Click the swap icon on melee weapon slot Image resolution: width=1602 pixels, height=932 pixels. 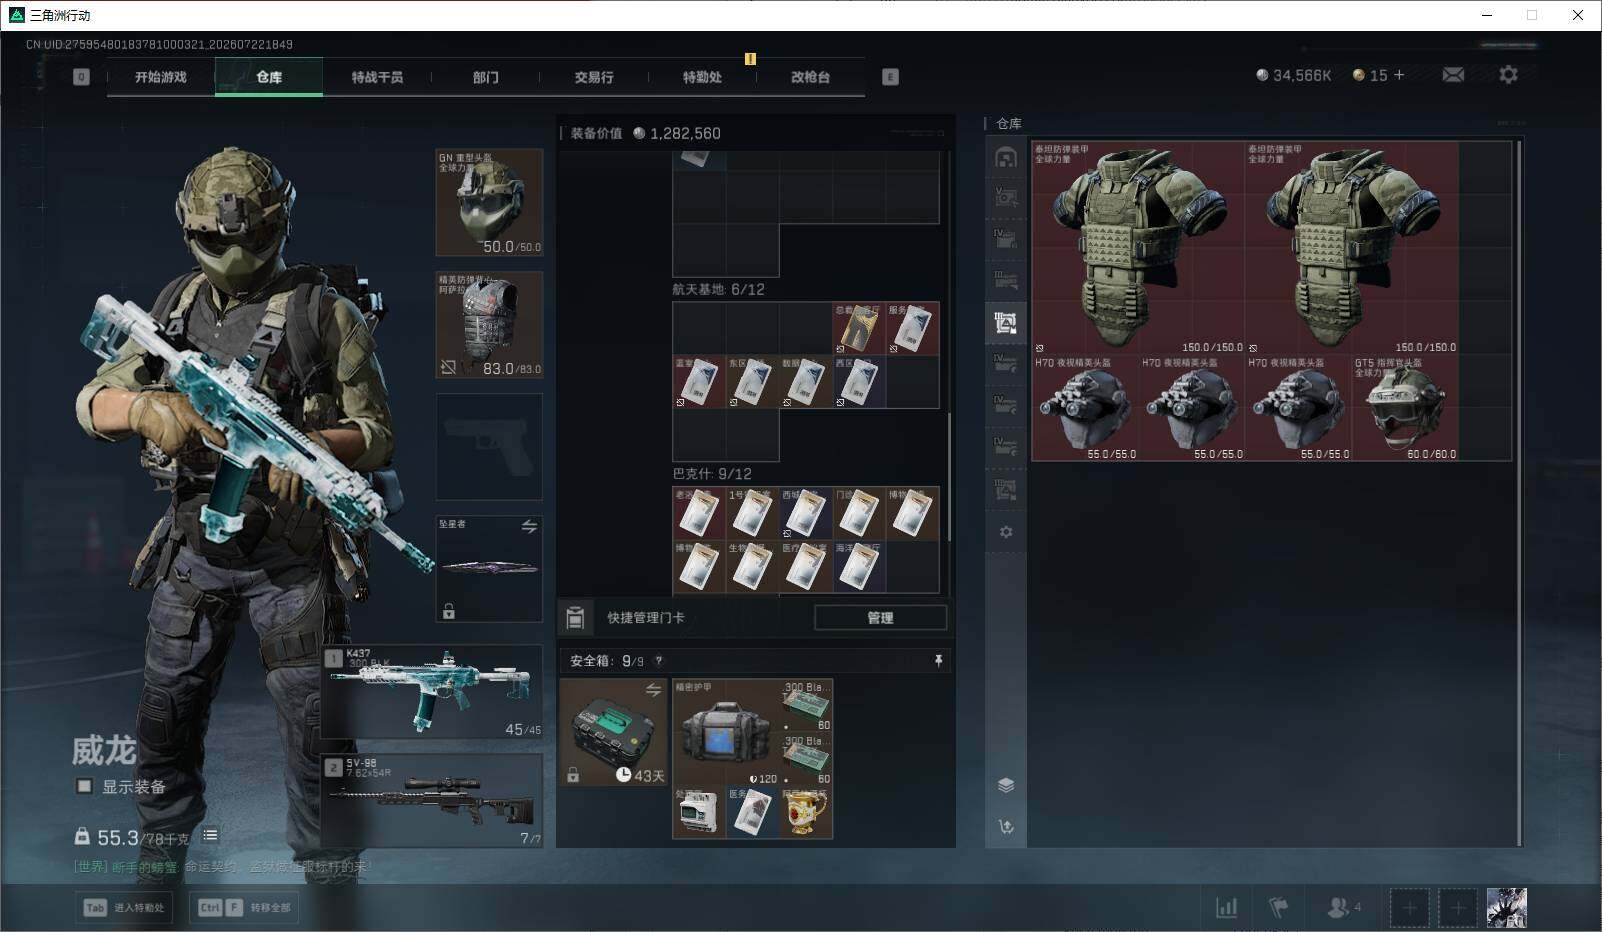click(529, 526)
